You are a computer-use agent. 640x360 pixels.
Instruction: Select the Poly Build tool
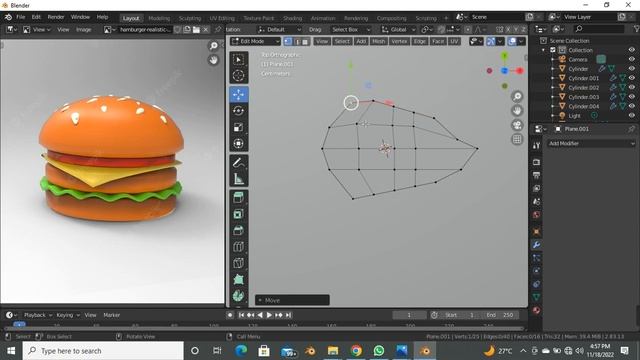coord(239,280)
